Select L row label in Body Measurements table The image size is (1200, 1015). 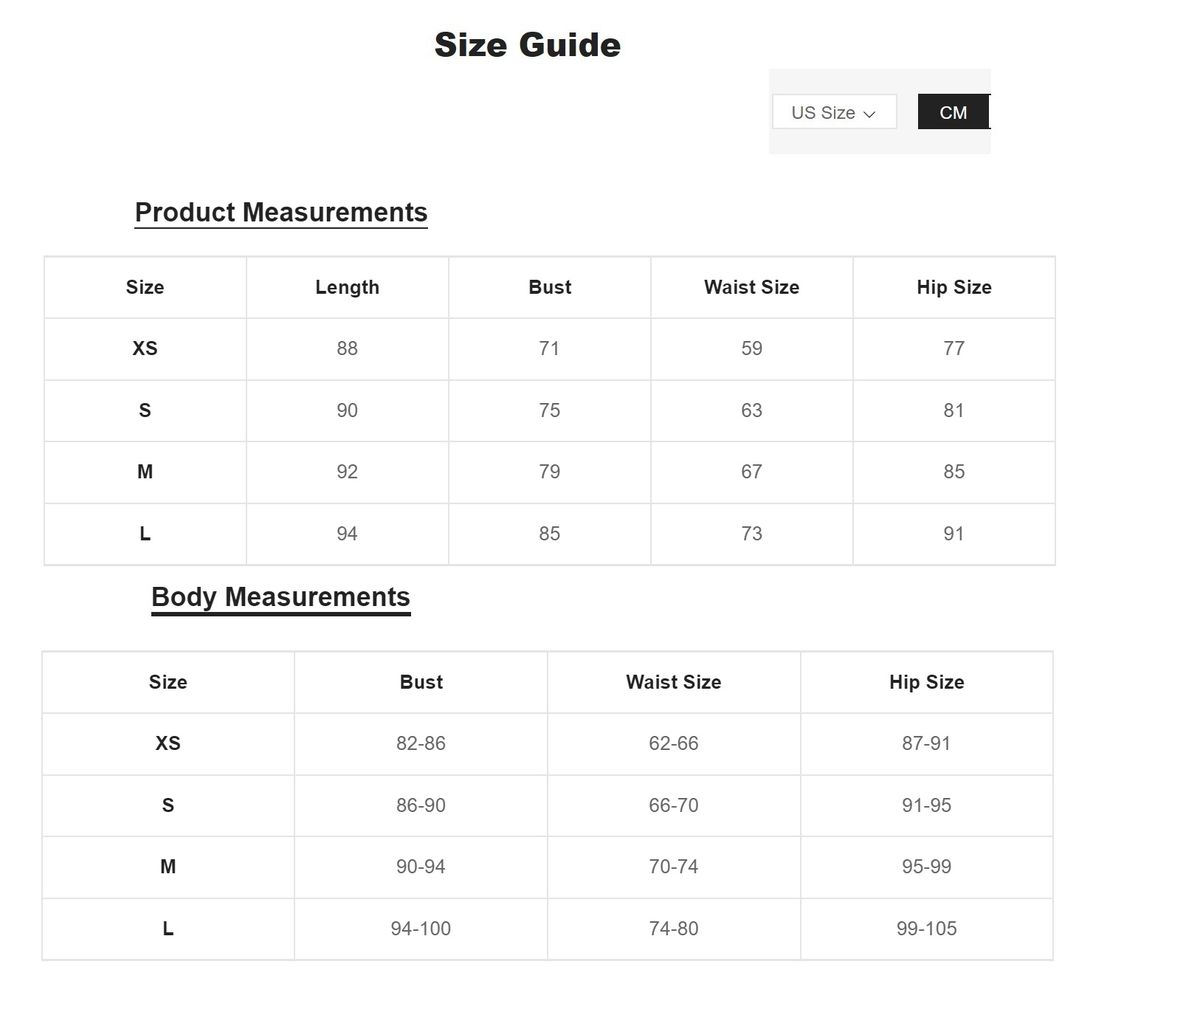point(168,929)
